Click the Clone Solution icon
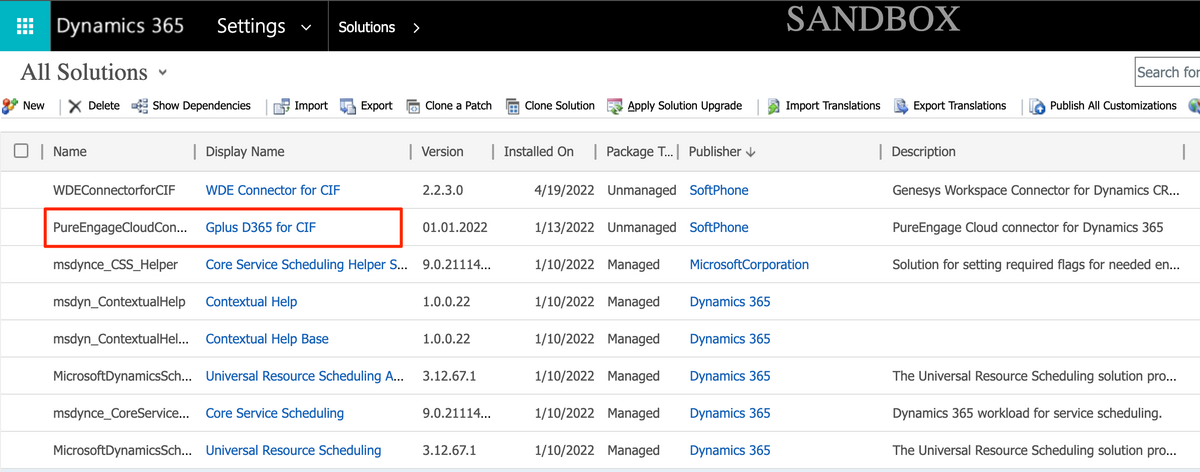The height and width of the screenshot is (472, 1200). (512, 106)
